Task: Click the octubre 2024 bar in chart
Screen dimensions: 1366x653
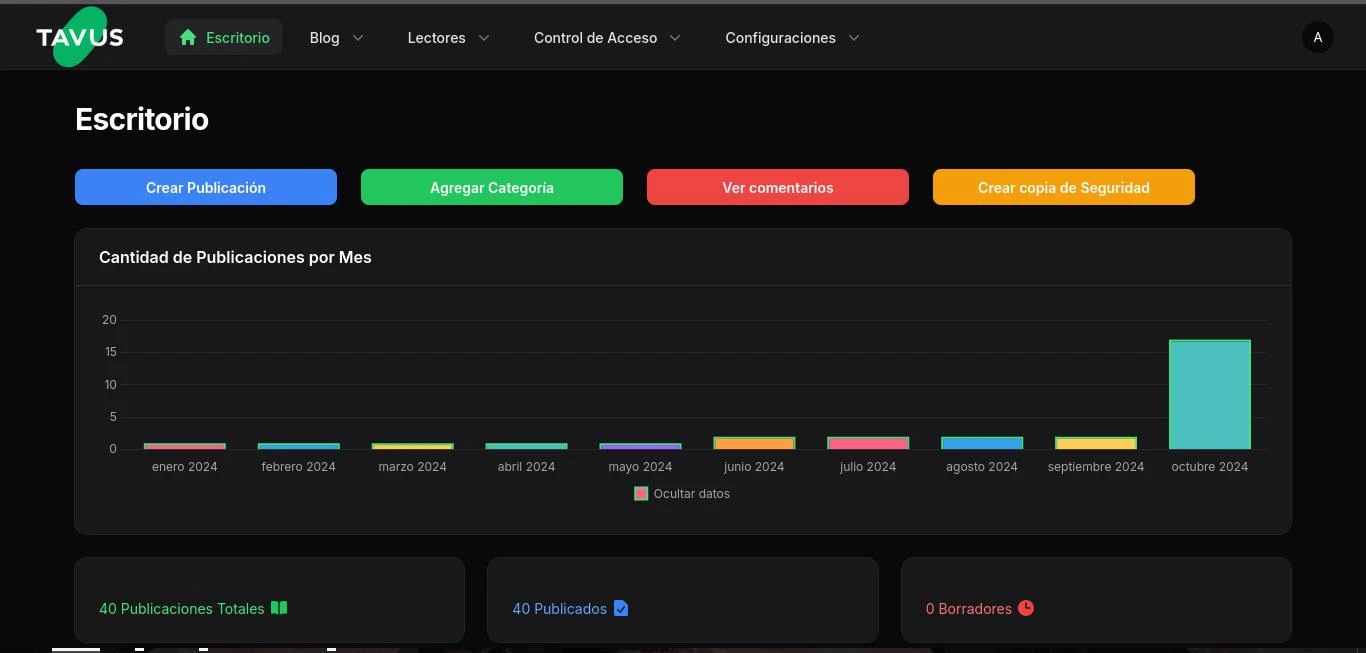Action: [x=1209, y=395]
